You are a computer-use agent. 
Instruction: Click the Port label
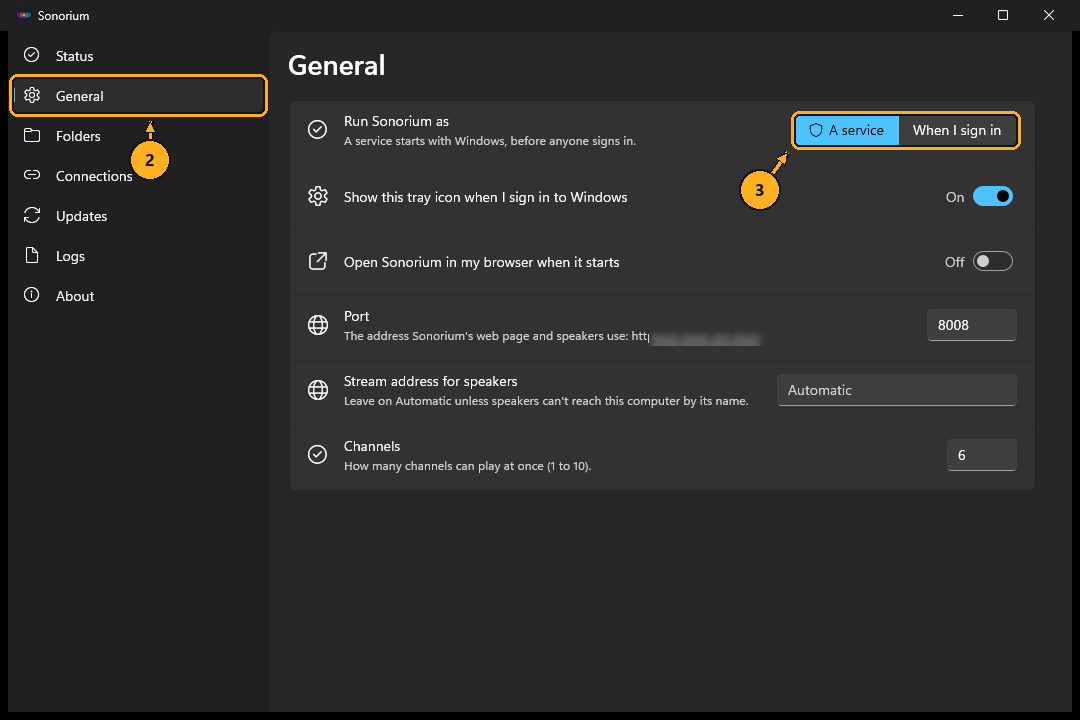pyautogui.click(x=356, y=316)
